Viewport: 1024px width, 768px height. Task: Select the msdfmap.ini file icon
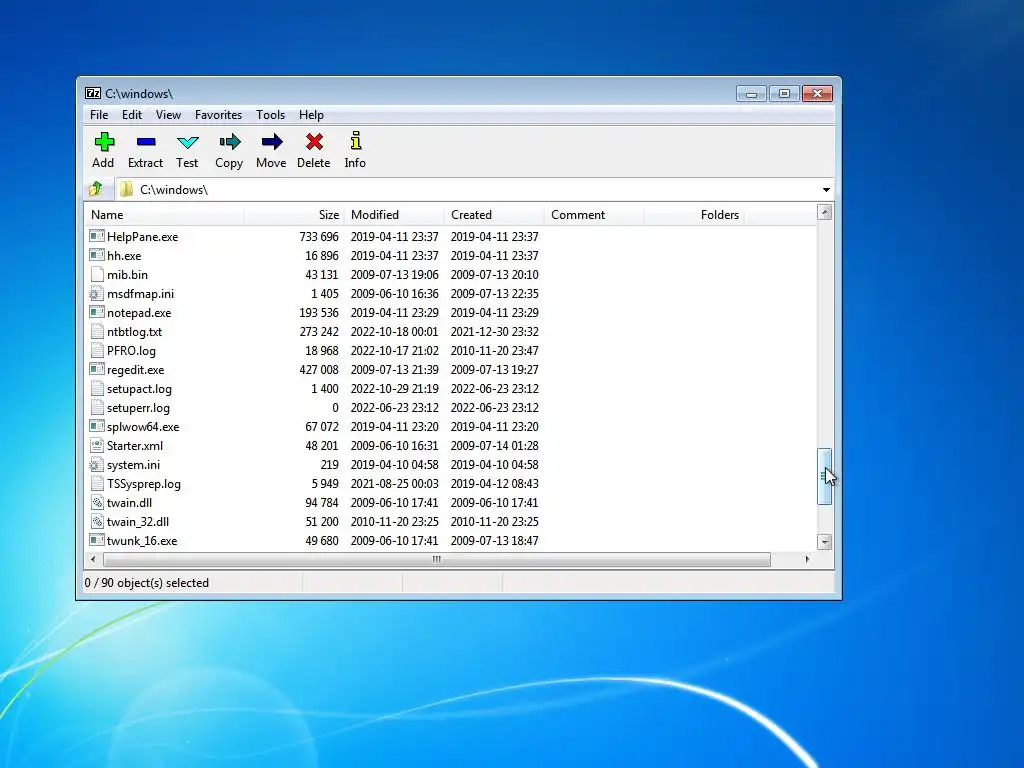pyautogui.click(x=97, y=293)
